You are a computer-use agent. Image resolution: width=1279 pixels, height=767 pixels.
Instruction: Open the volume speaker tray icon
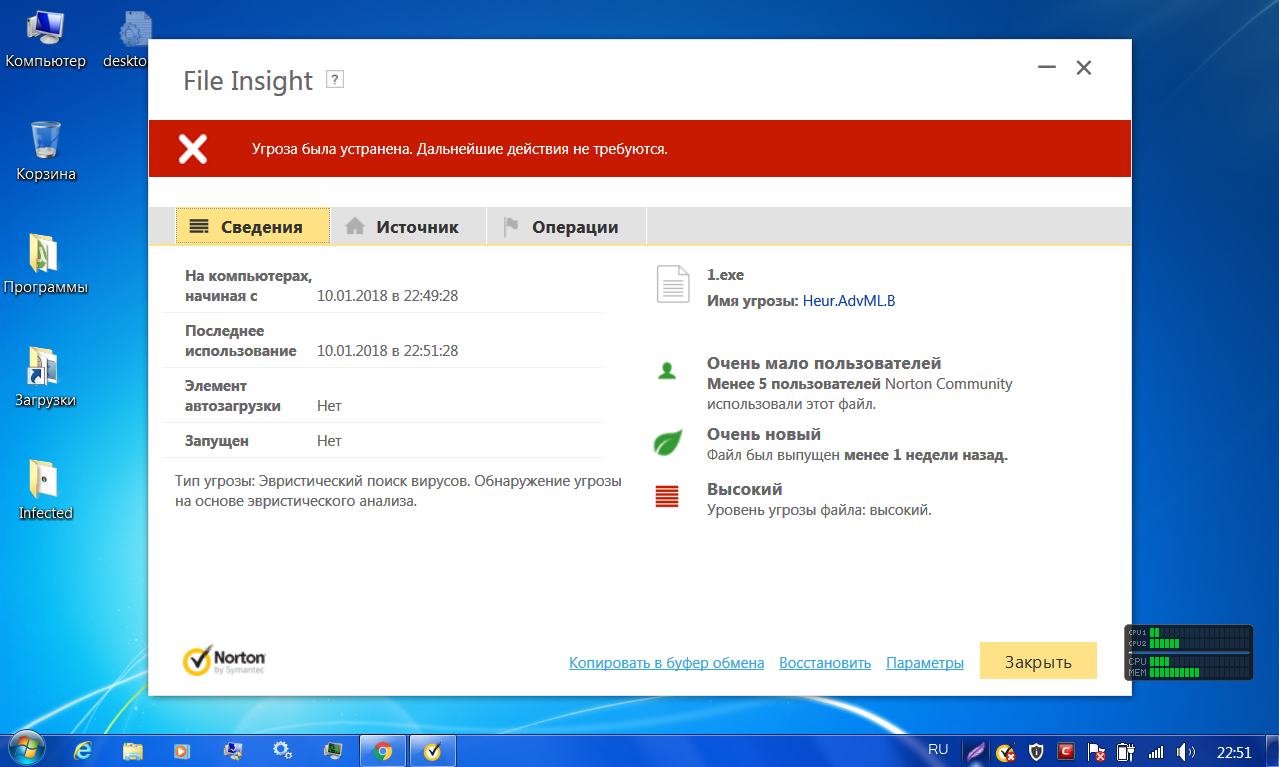1186,751
